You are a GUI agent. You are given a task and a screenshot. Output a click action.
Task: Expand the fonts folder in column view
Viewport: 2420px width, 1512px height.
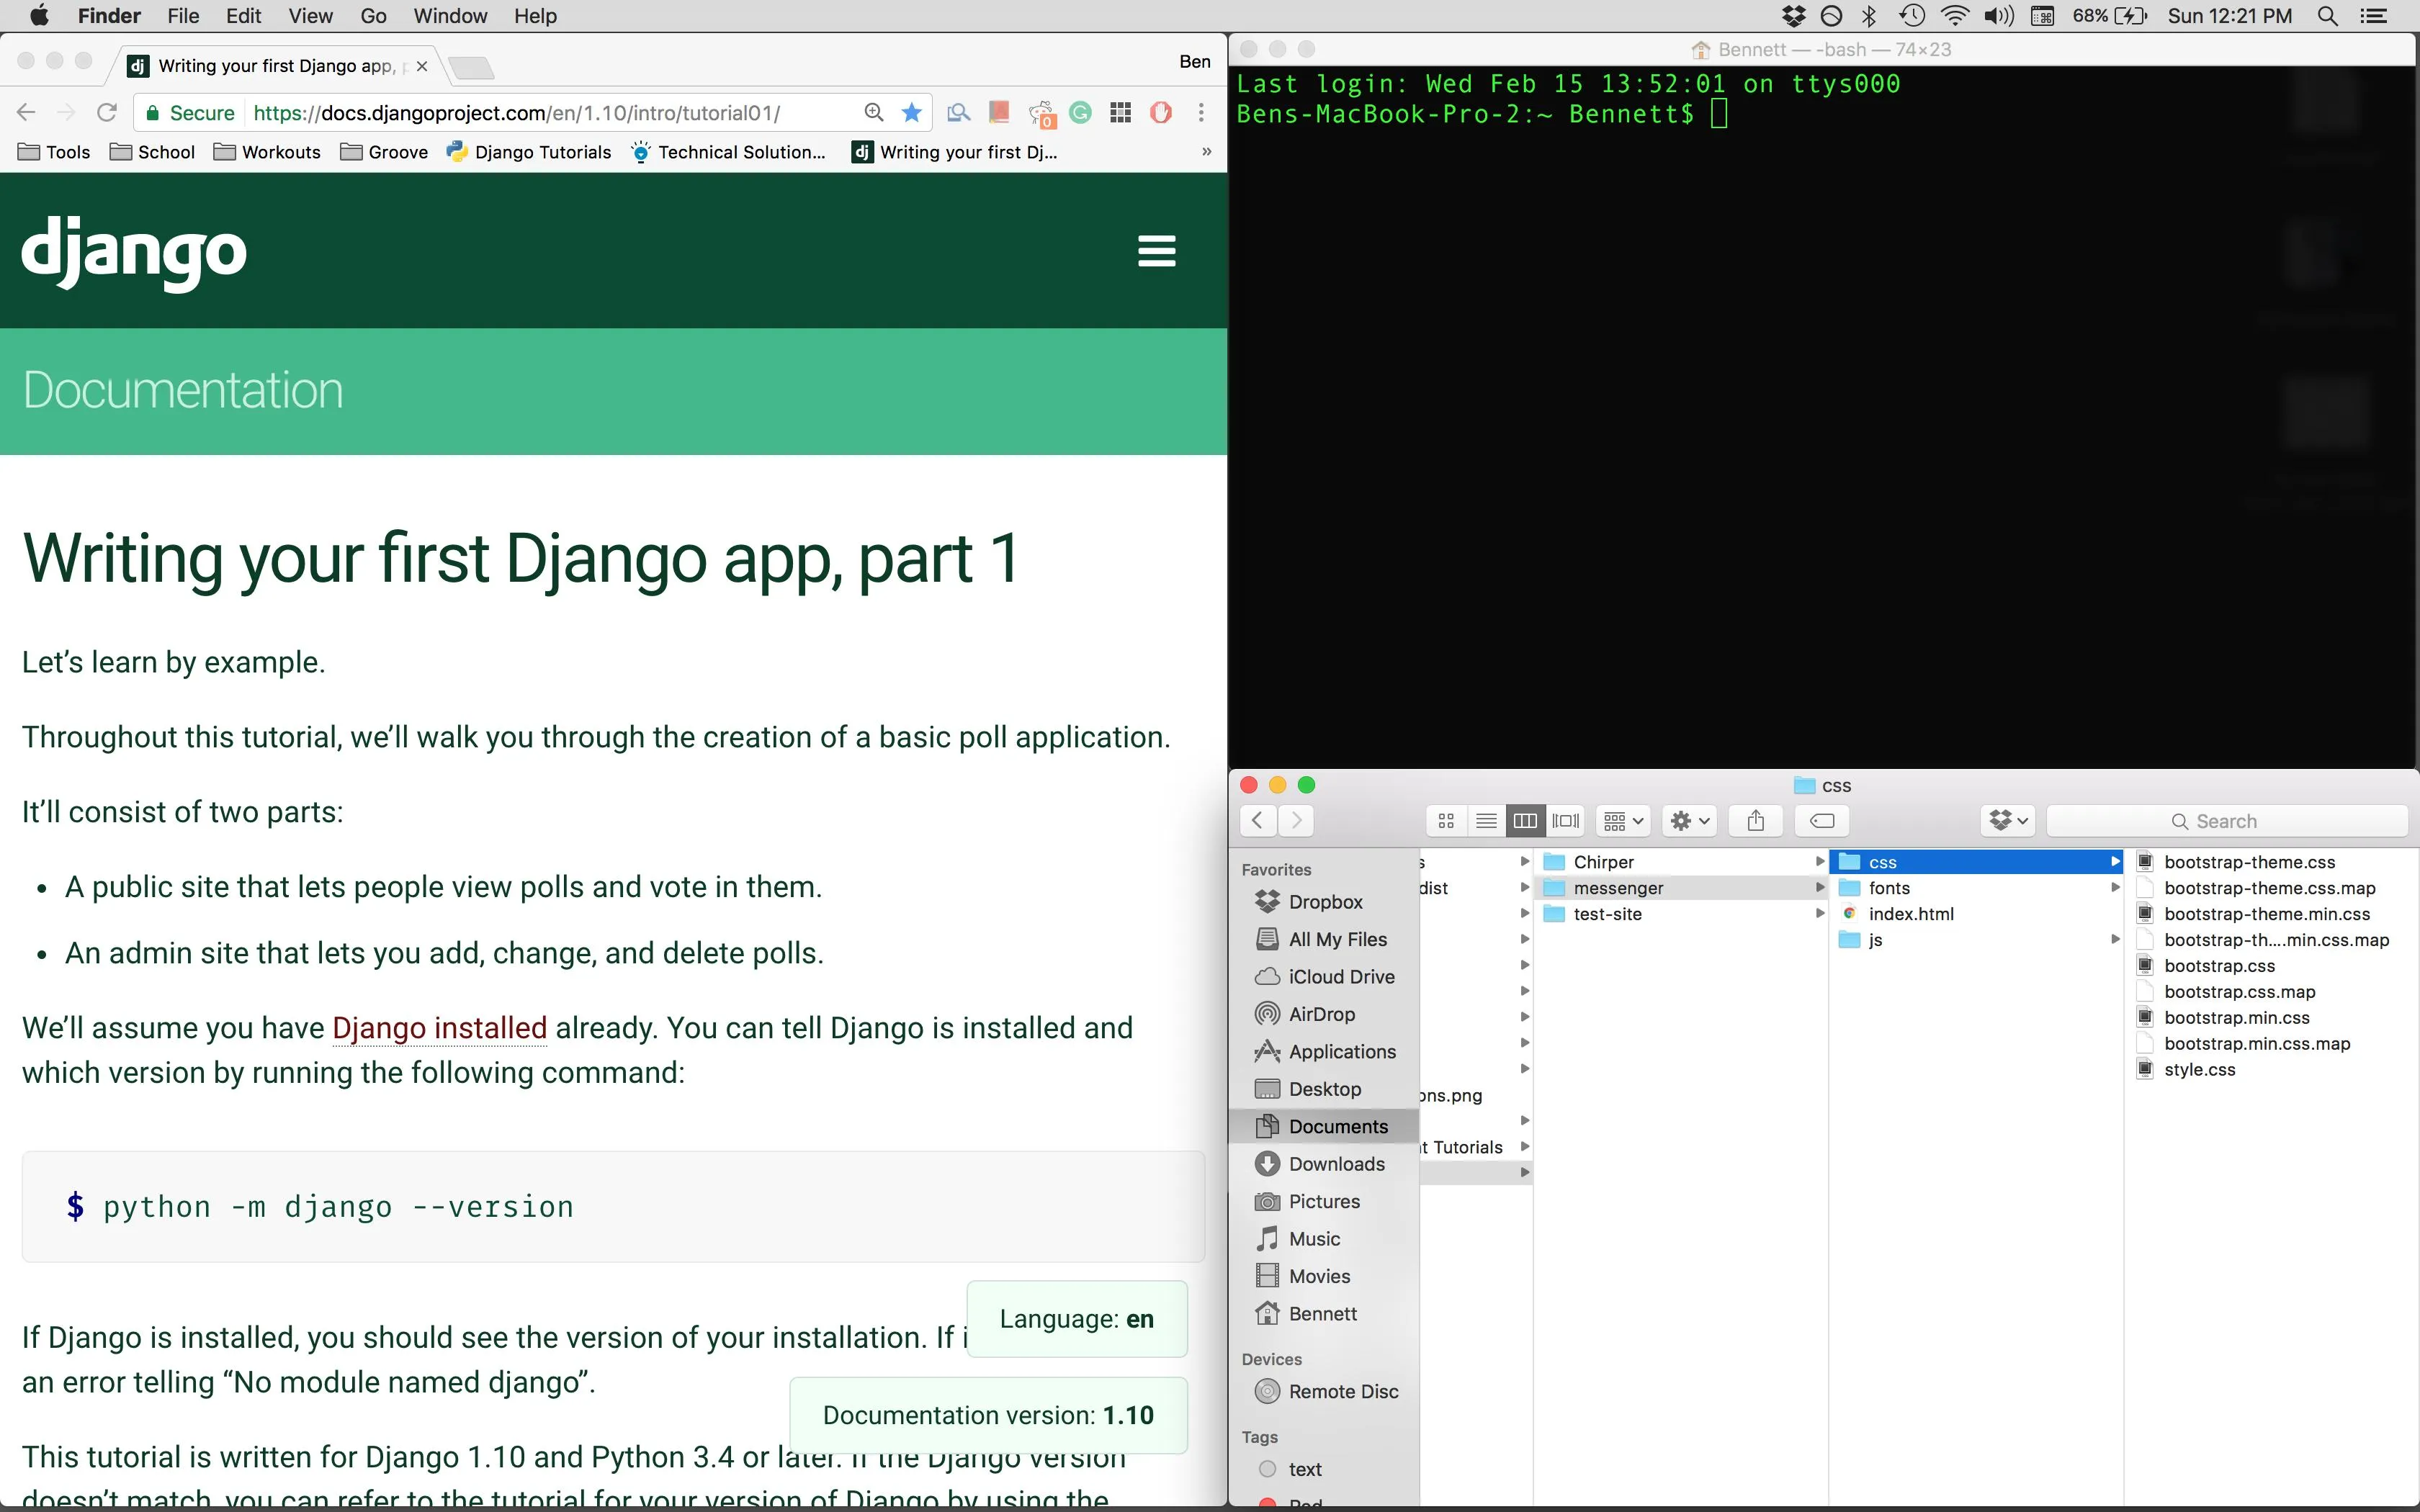tap(2115, 888)
